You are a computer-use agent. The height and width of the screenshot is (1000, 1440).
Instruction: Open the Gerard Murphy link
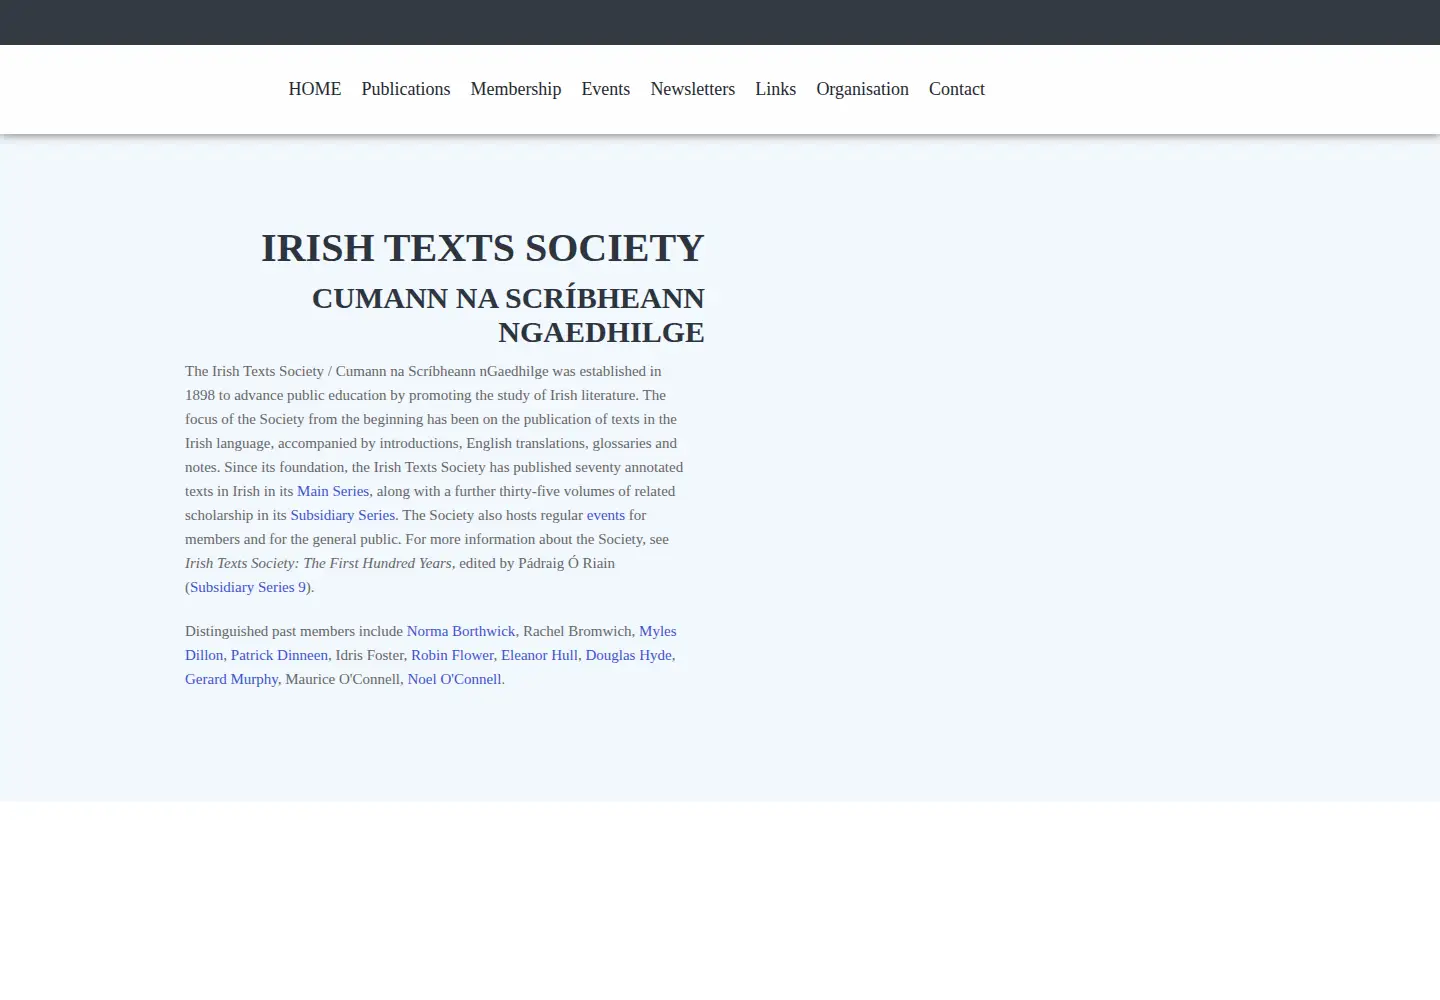point(231,679)
